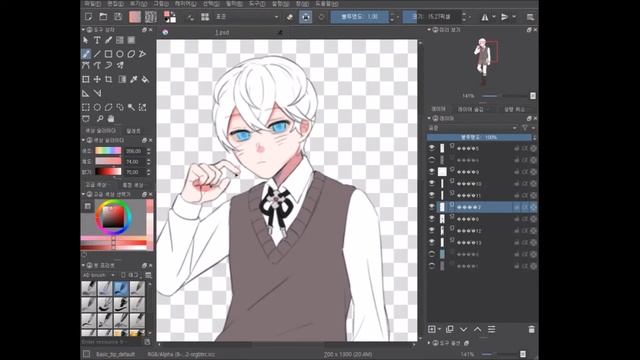Select the Elliptical Selection tool
This screenshot has height=360, width=640.
97,107
